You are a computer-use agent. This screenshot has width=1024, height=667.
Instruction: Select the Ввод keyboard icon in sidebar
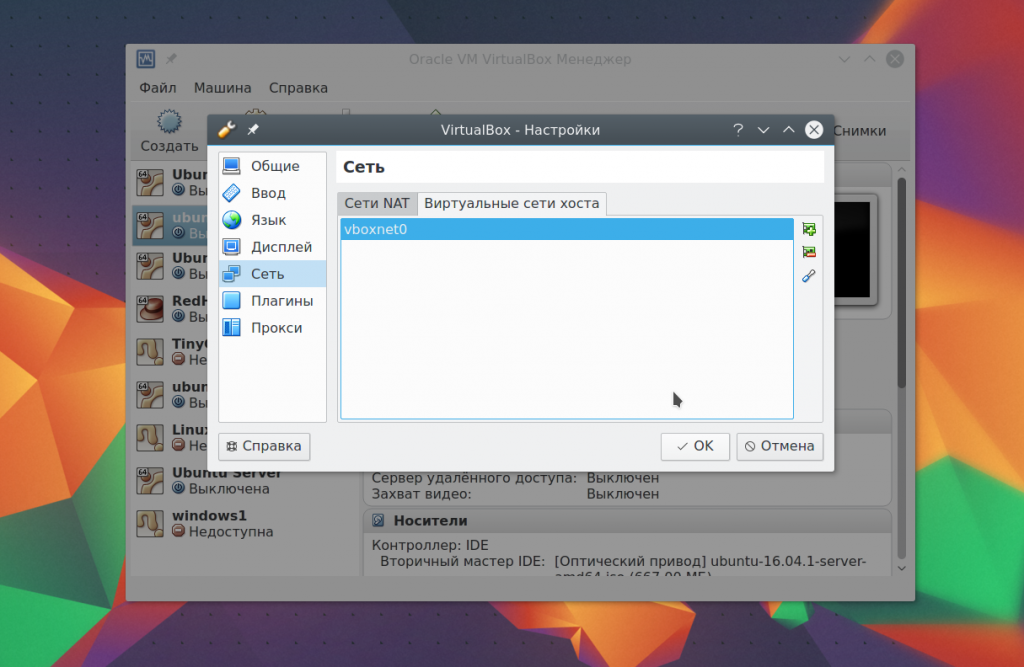(232, 193)
